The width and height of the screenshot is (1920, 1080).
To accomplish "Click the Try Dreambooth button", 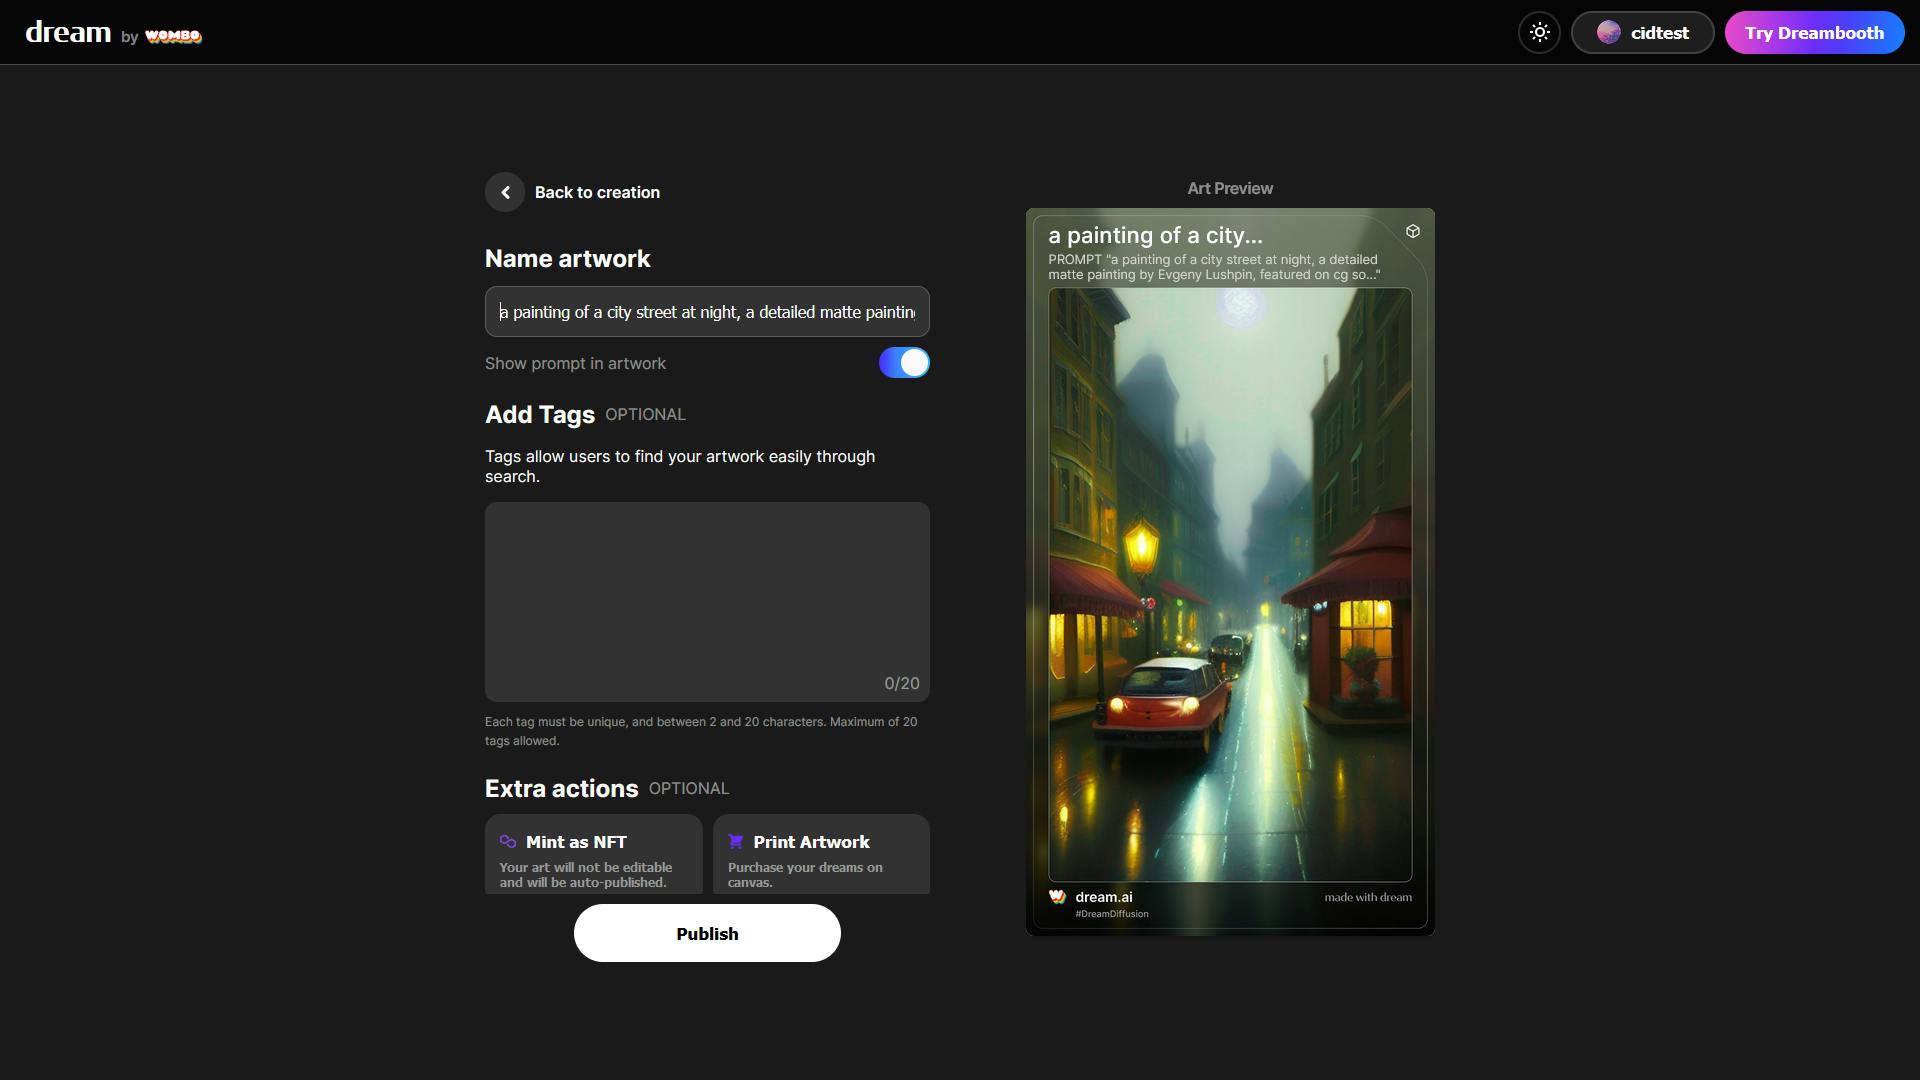I will (x=1813, y=33).
